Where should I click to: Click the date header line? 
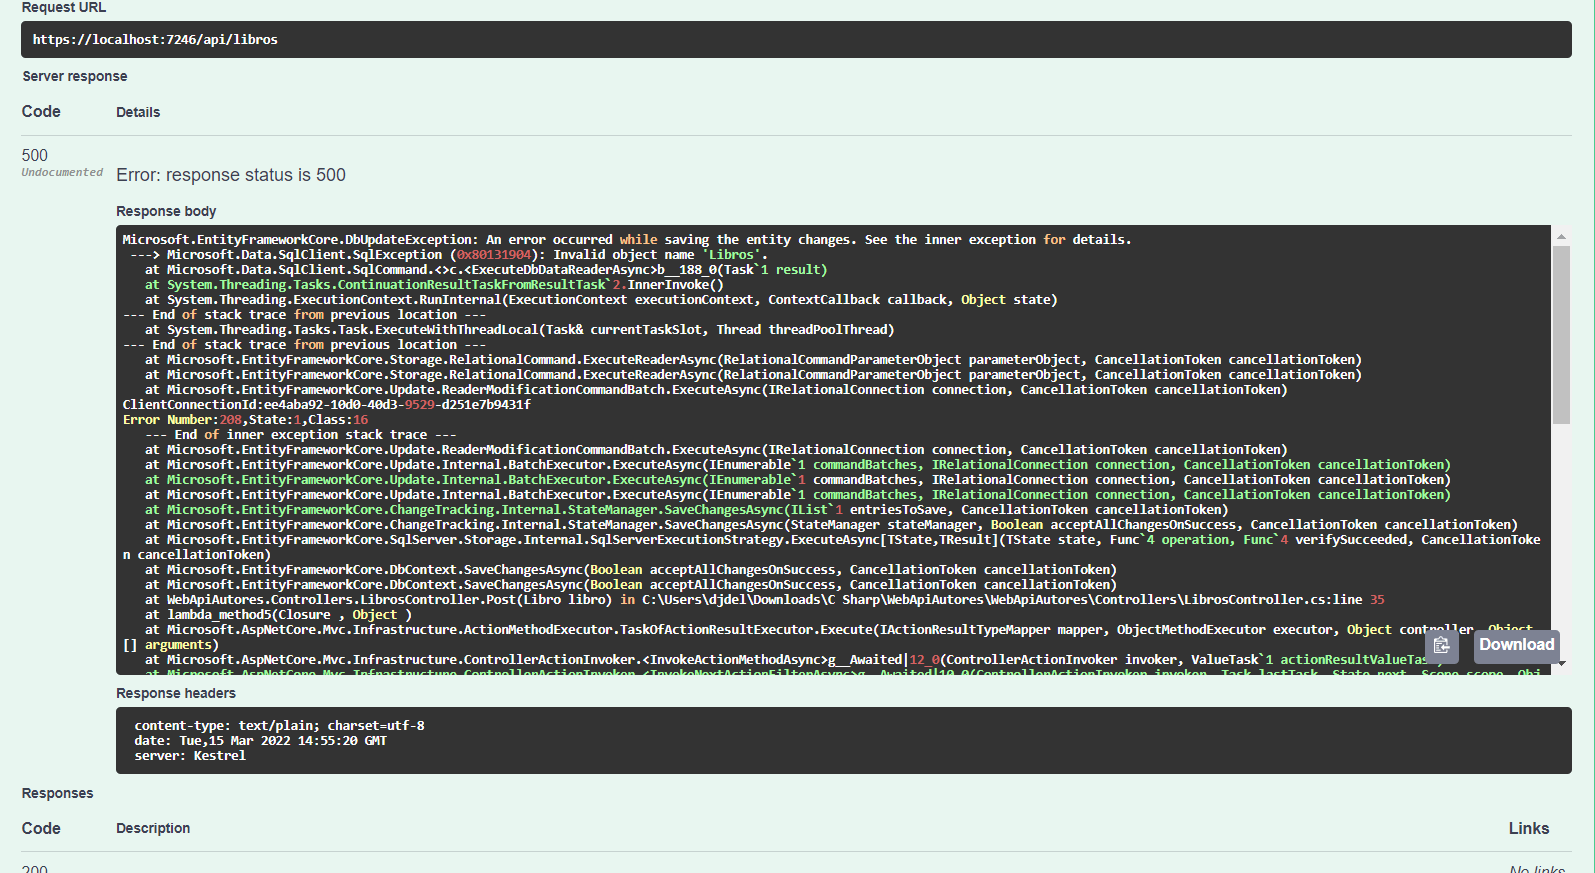pyautogui.click(x=260, y=741)
